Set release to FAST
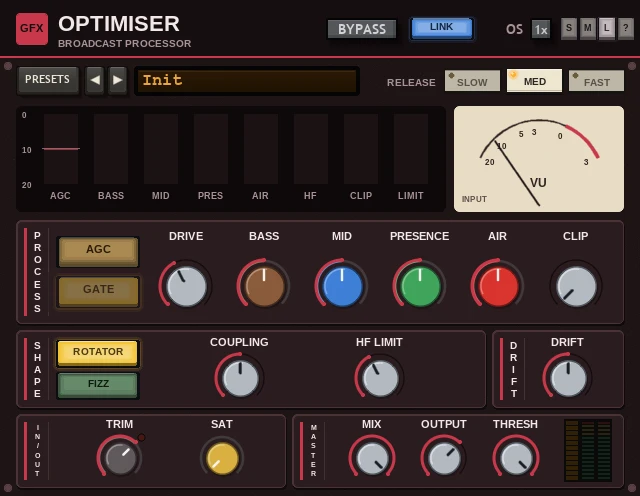 [x=596, y=81]
